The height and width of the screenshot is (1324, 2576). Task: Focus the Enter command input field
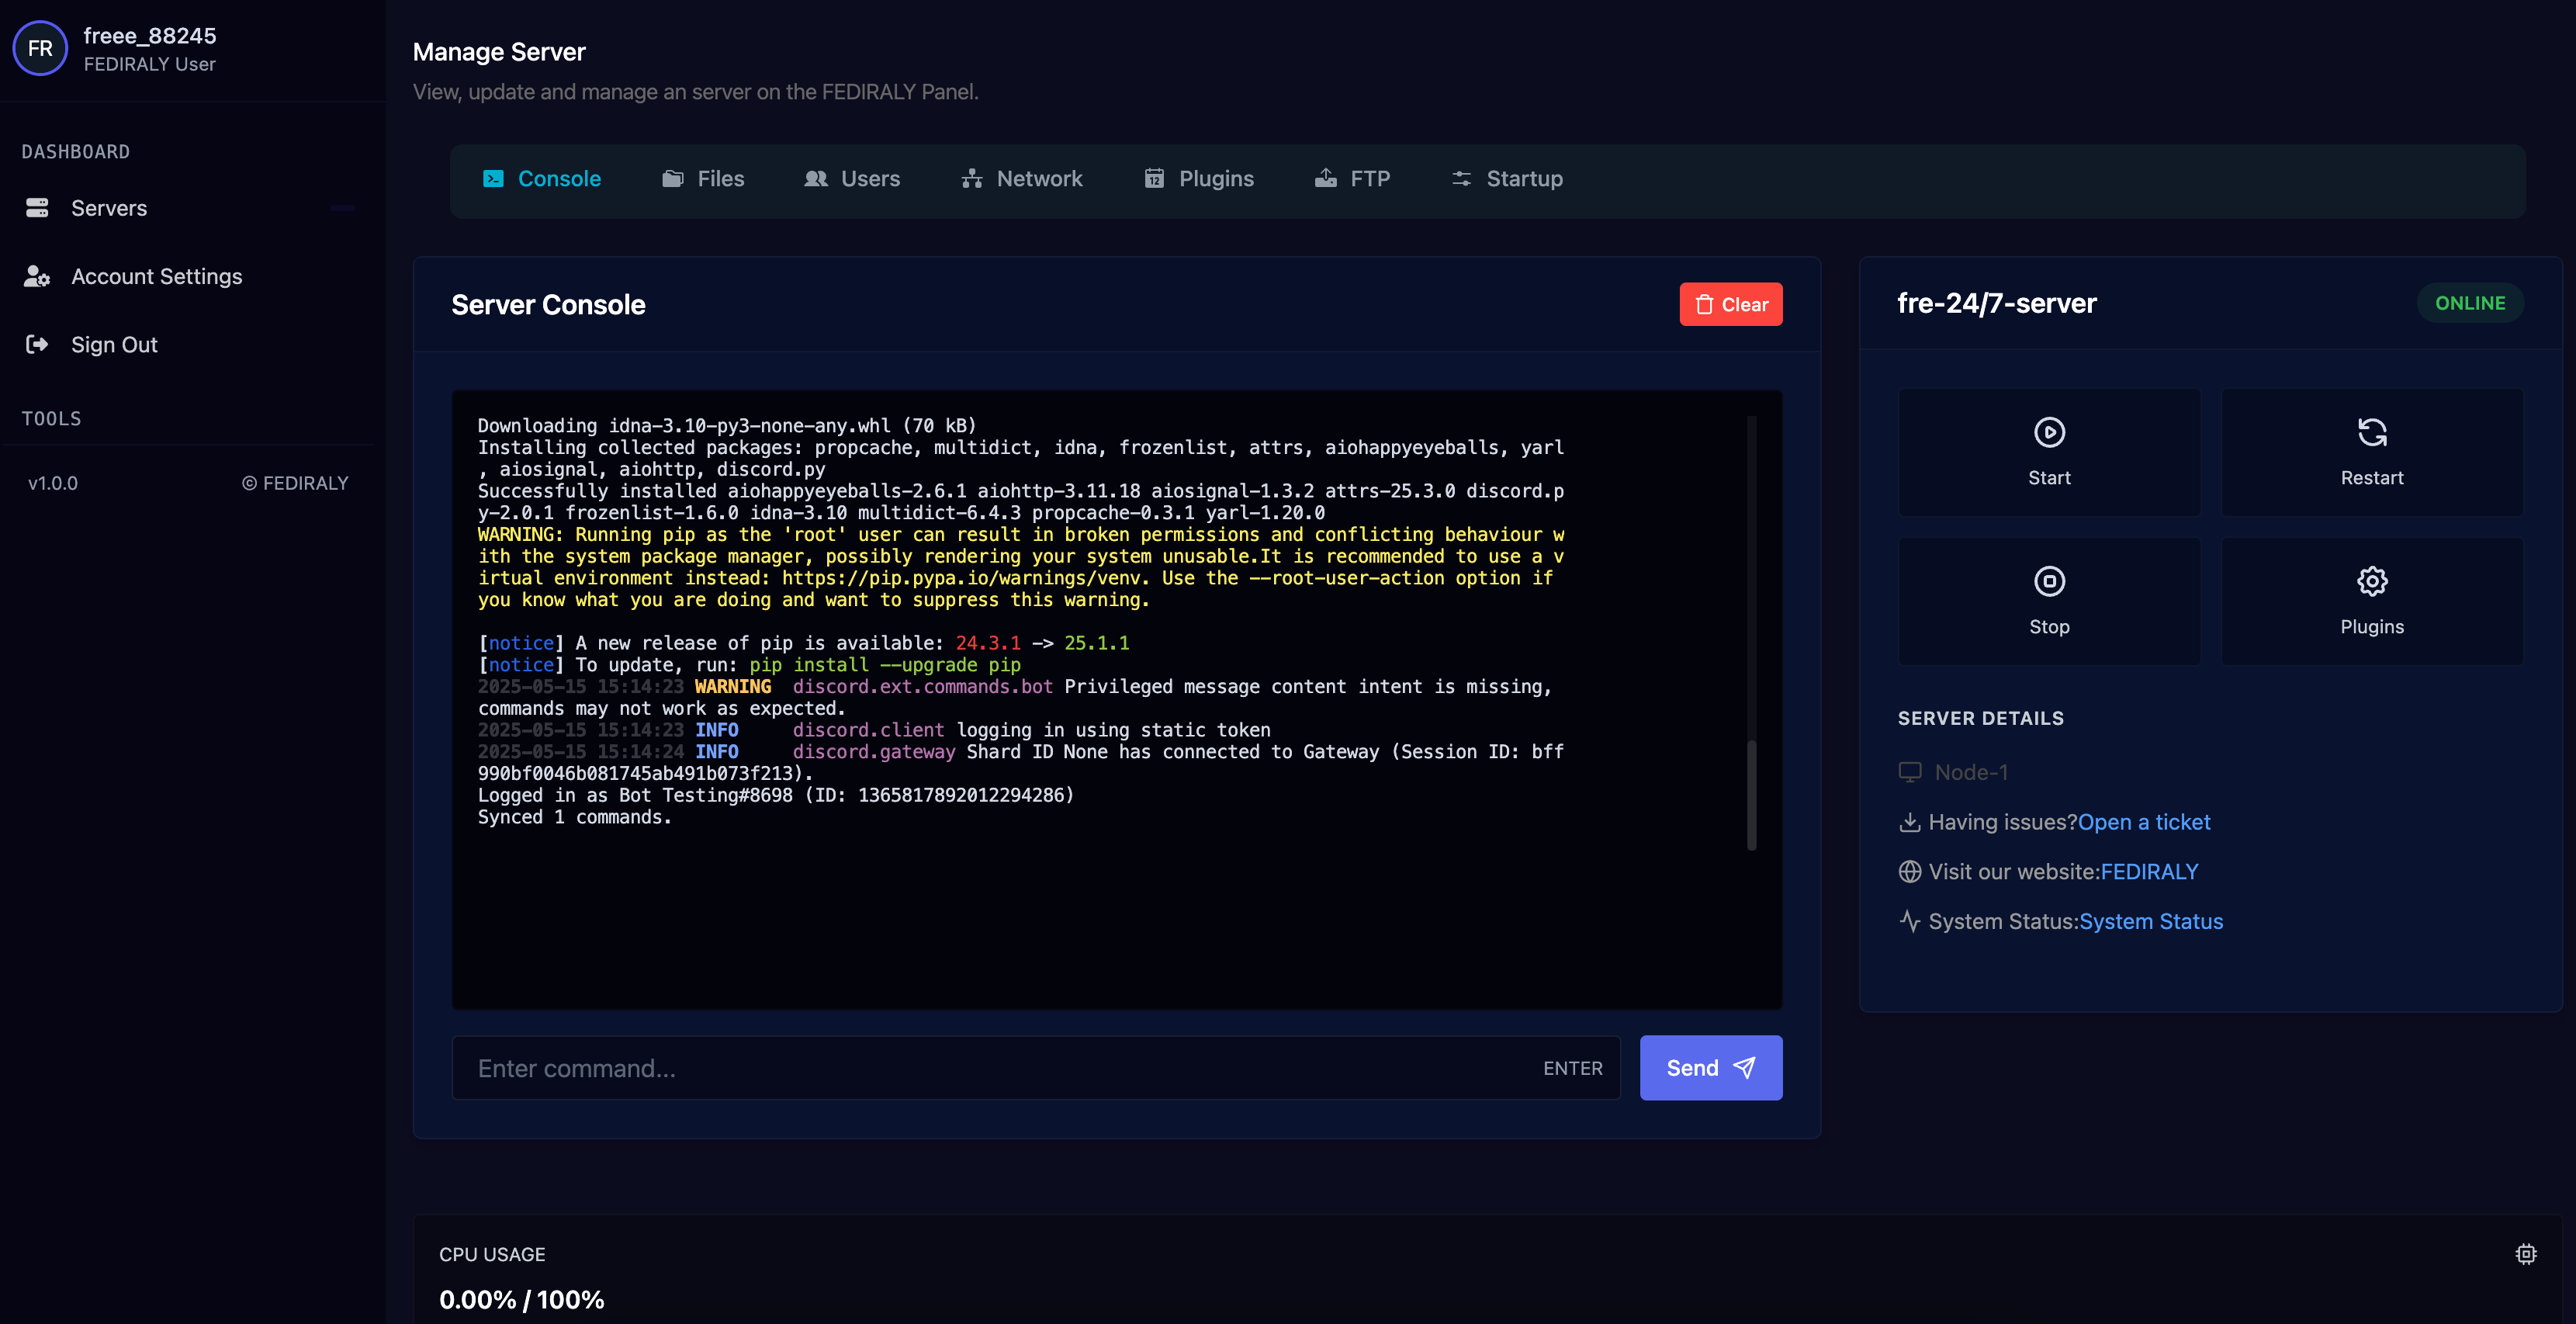tap(1036, 1068)
